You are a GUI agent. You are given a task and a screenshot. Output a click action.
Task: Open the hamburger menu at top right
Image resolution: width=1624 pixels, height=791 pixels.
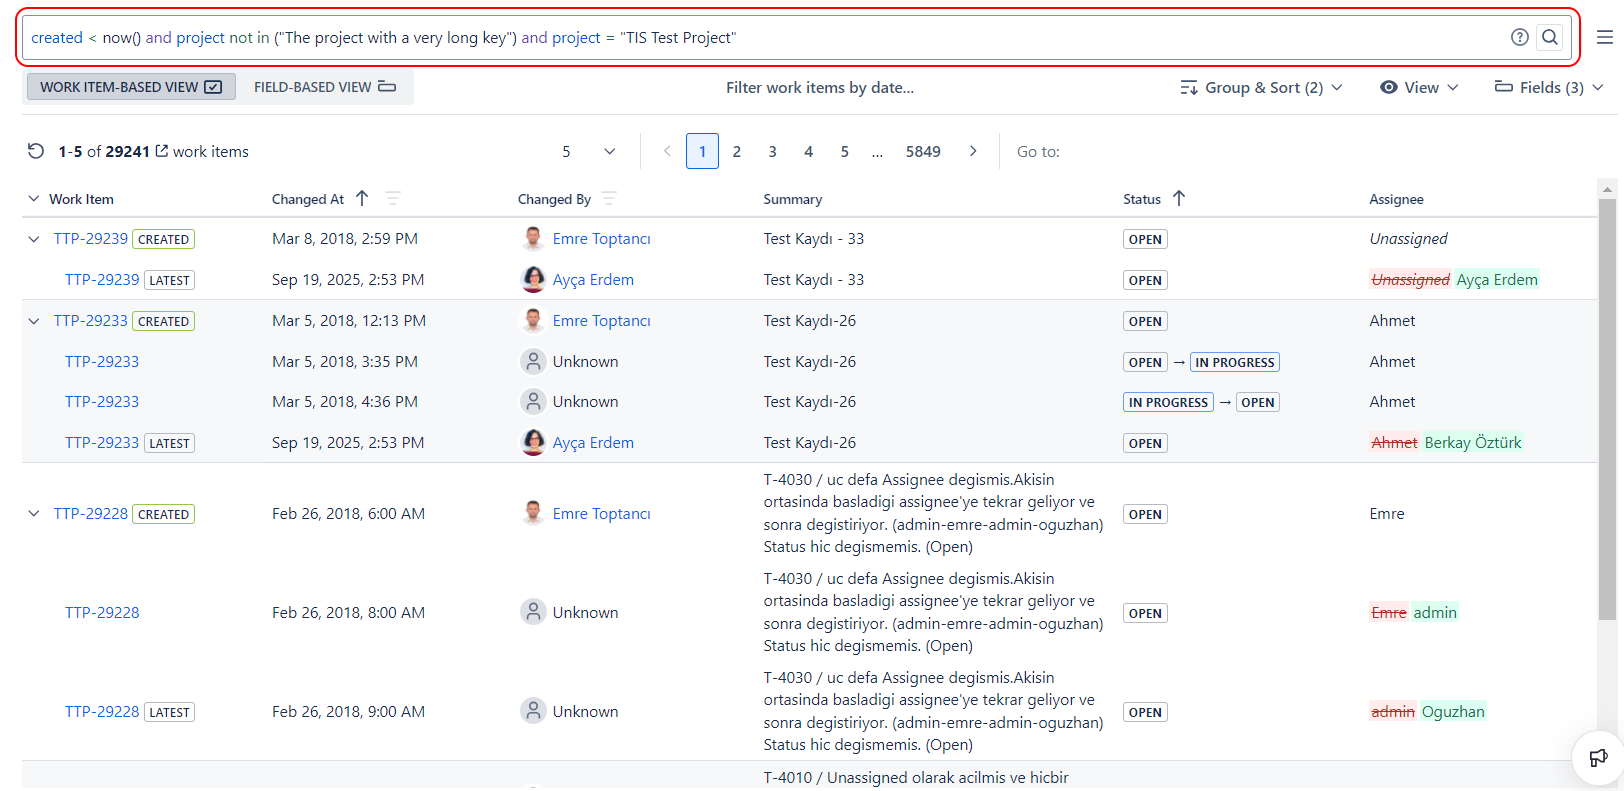tap(1604, 37)
